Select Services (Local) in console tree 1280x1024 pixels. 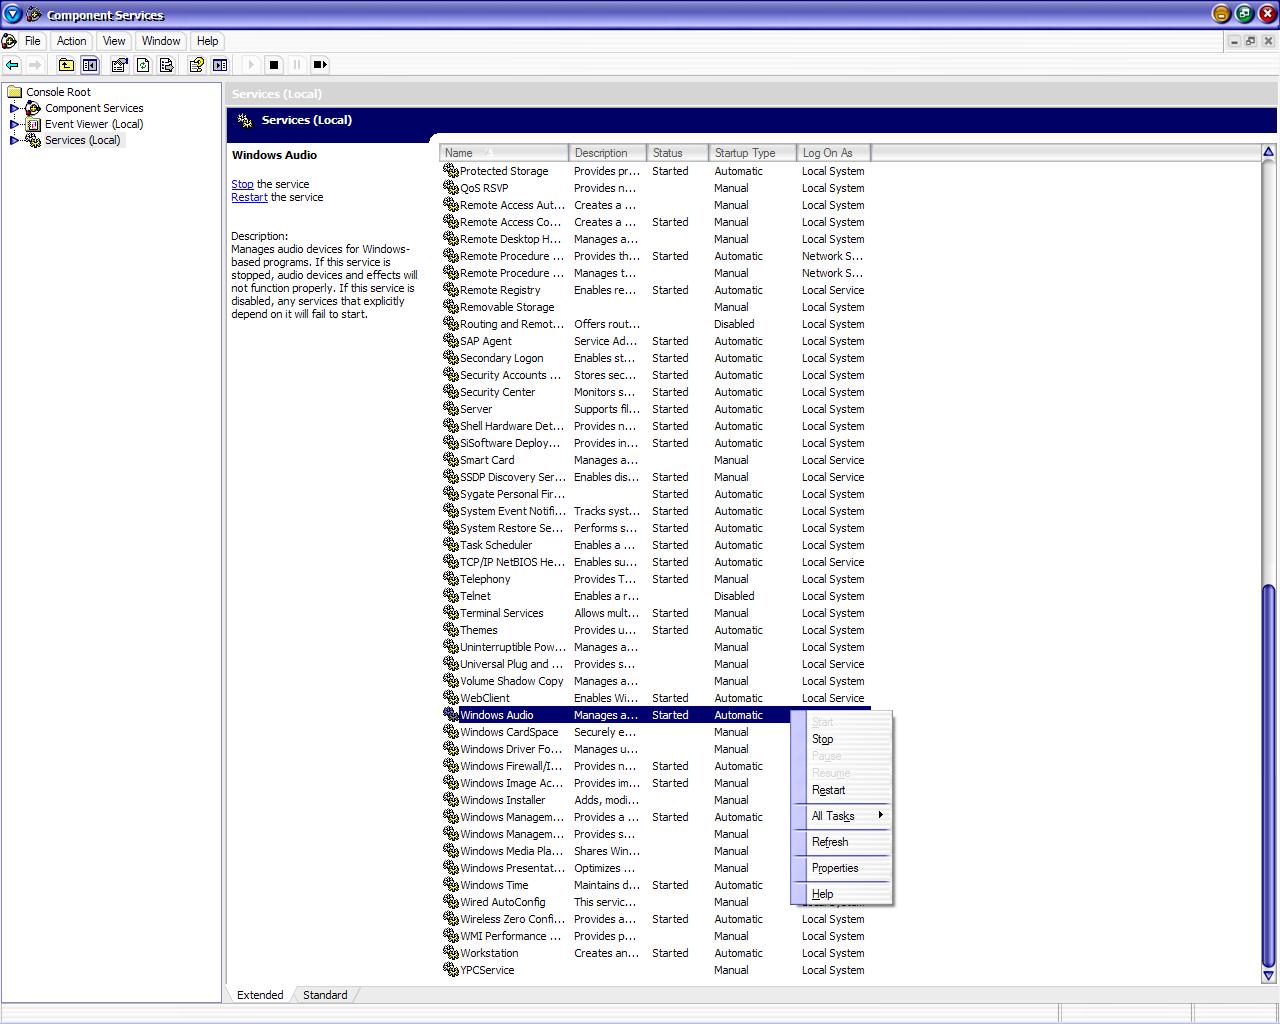coord(82,140)
